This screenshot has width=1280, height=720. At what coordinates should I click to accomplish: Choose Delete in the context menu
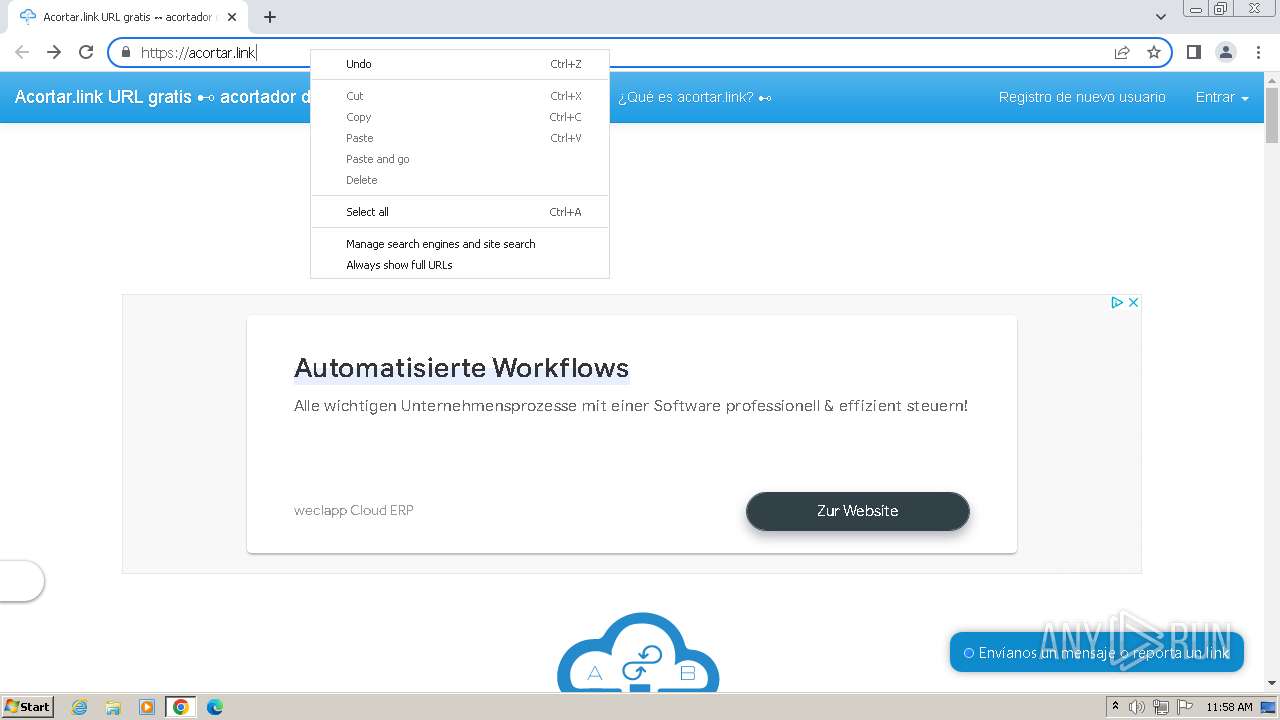460,180
